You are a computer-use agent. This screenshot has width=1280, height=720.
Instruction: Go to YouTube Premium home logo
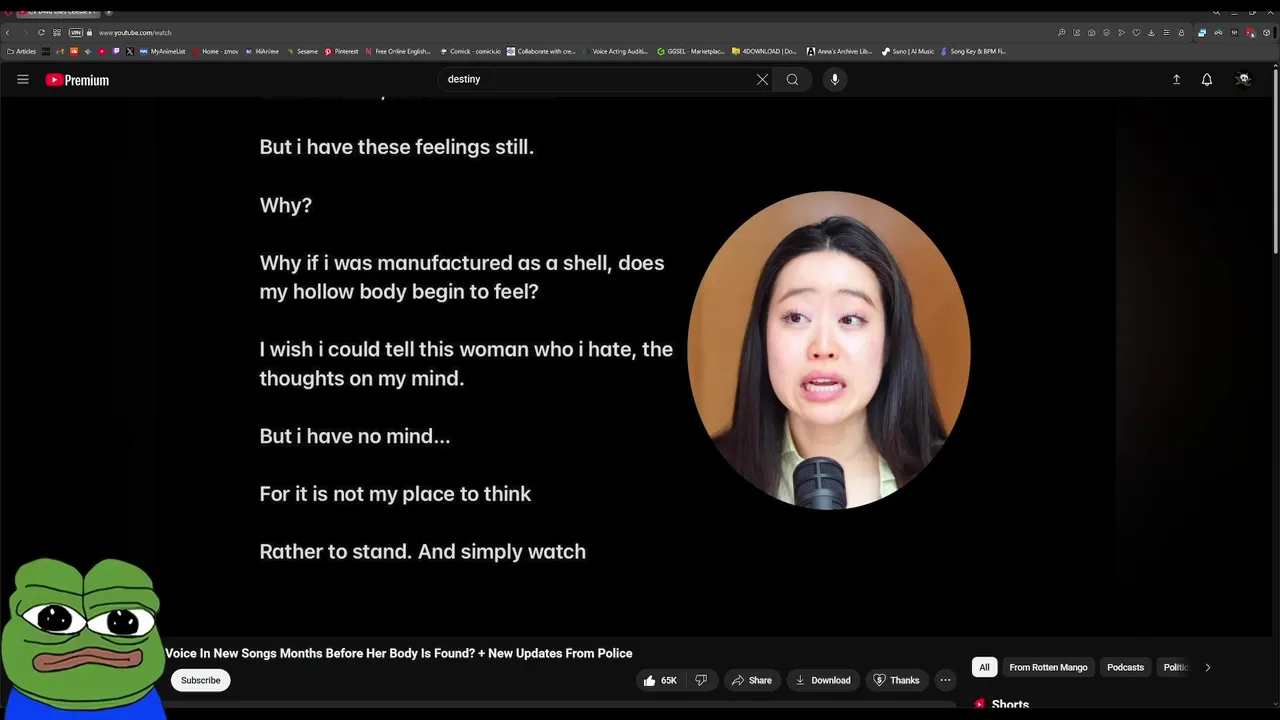[77, 80]
